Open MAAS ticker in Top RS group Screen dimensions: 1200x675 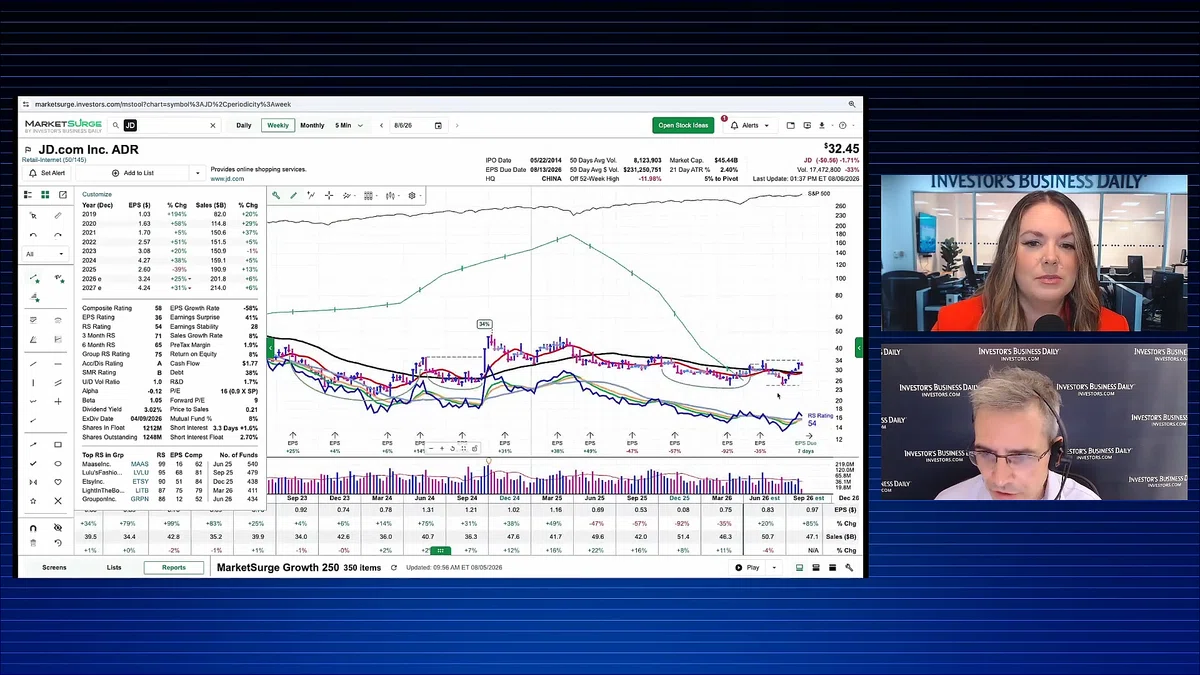click(139, 464)
